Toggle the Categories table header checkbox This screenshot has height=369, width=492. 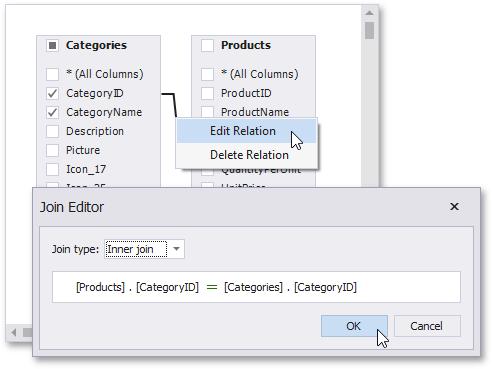(x=53, y=45)
